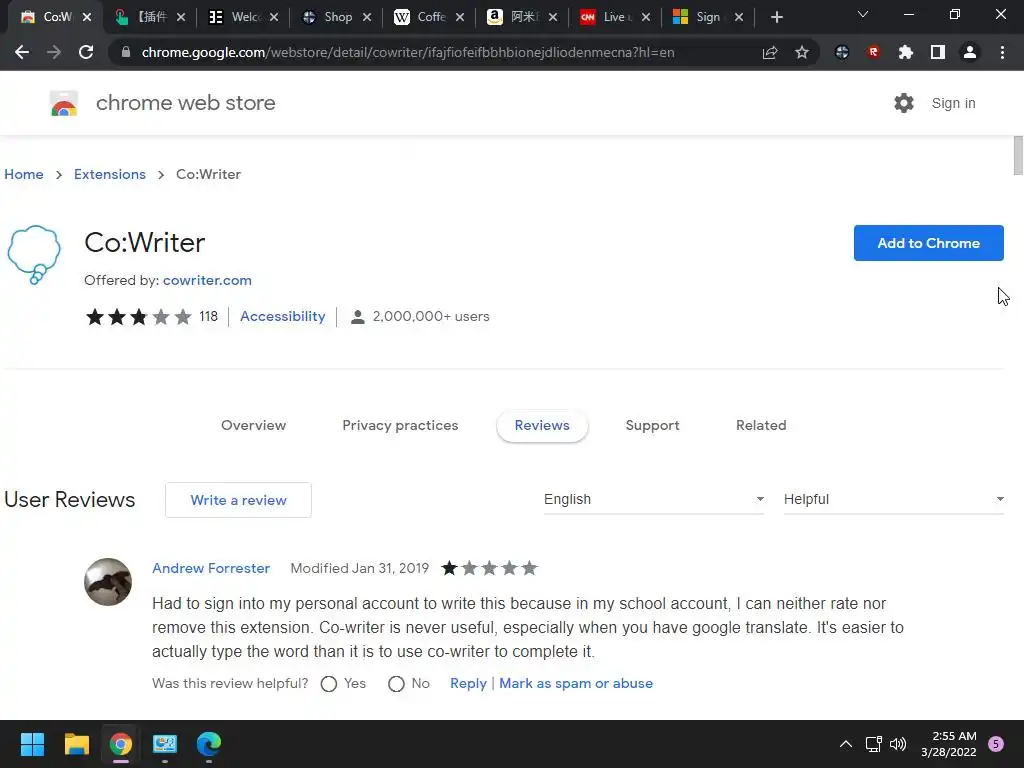Switch to the Overview tab
Screen dimensions: 1024x768
click(x=253, y=425)
